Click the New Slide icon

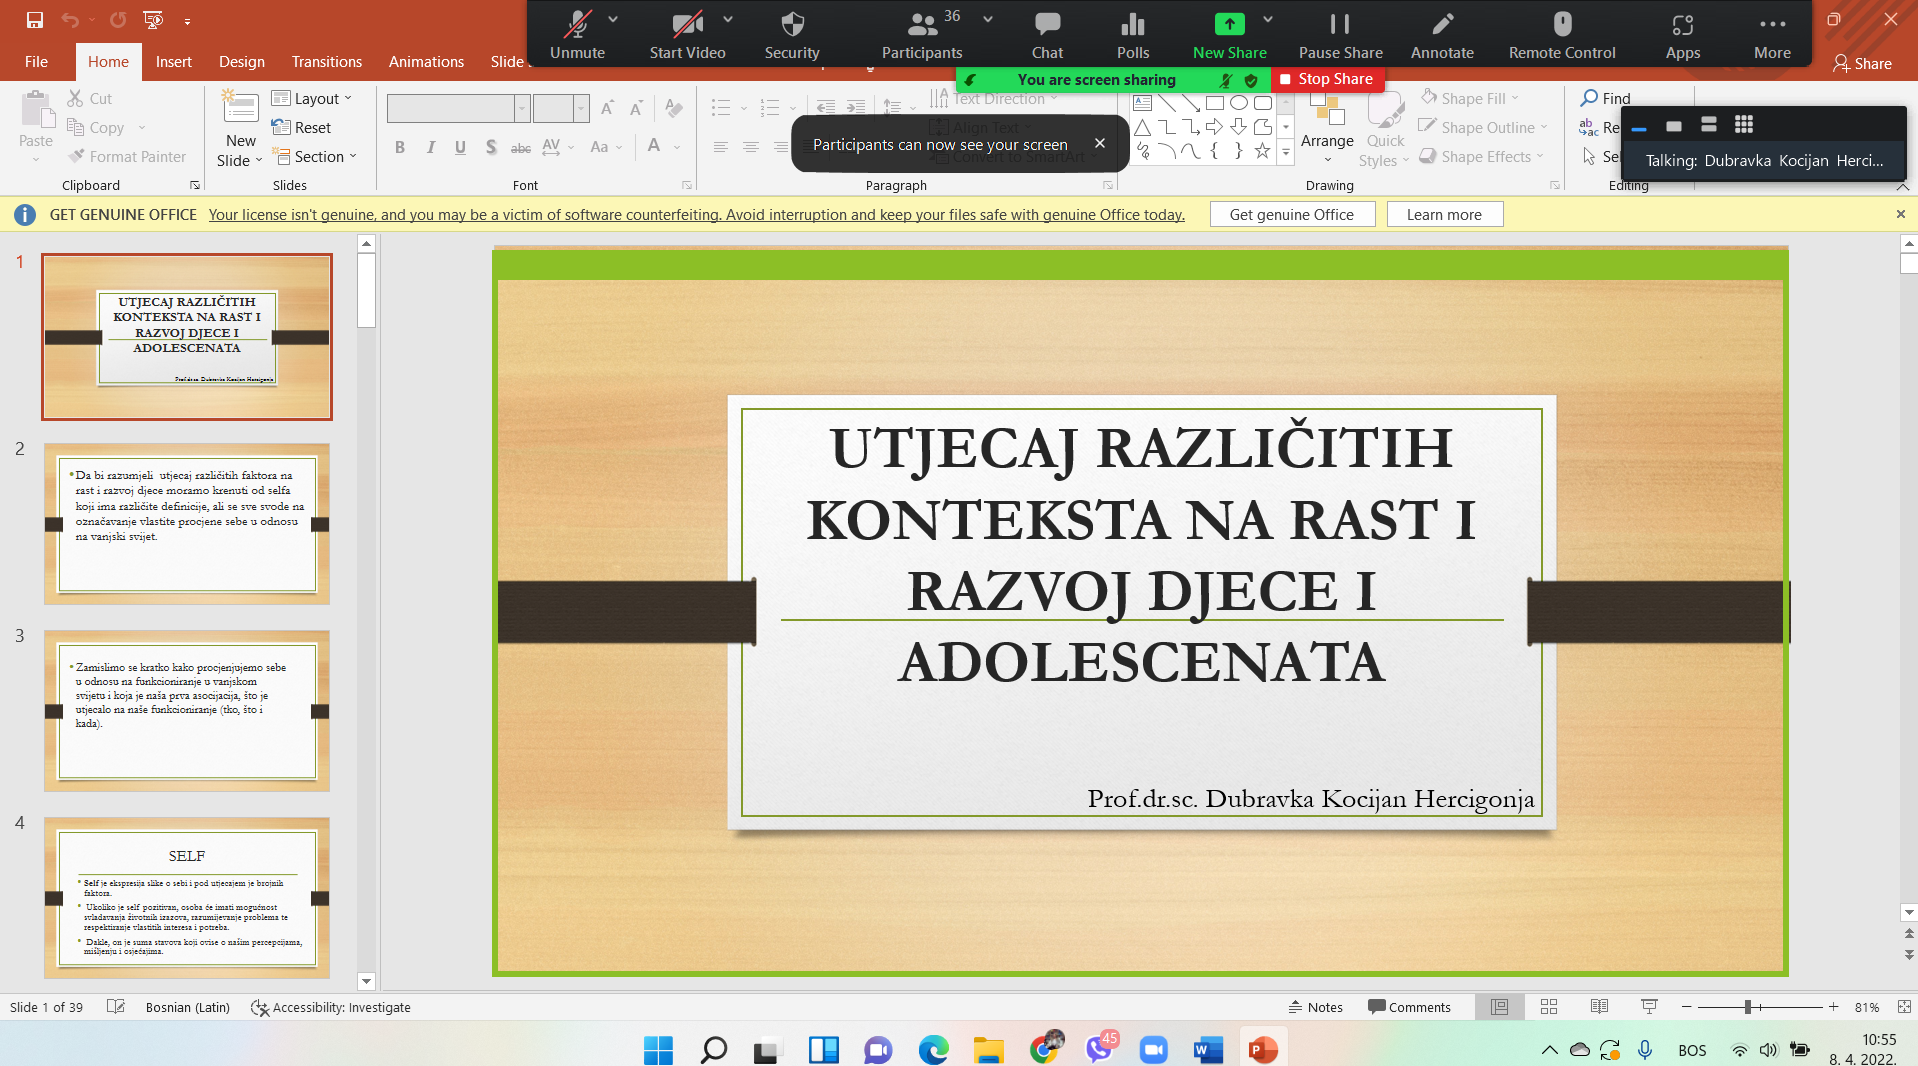(x=240, y=106)
